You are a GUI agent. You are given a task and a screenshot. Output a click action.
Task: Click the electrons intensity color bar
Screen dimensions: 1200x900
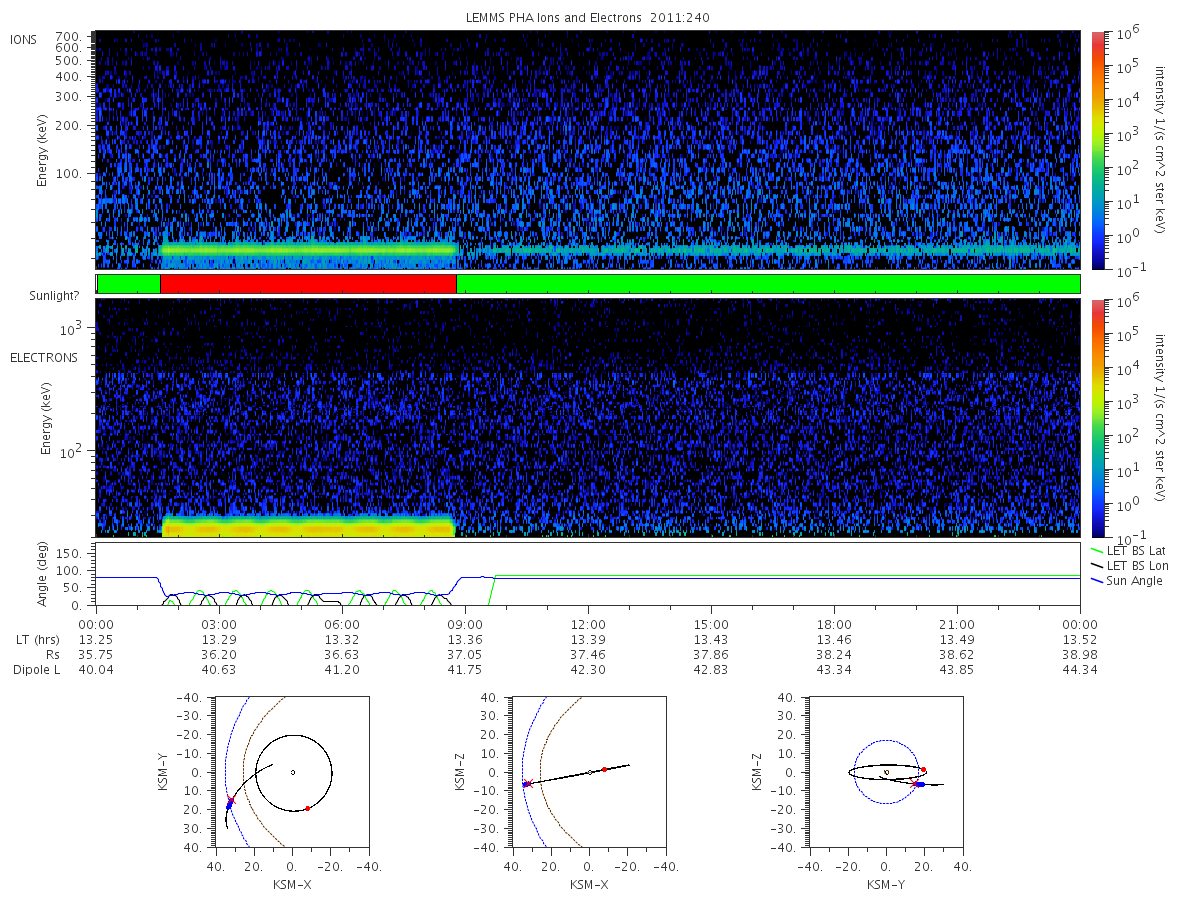pyautogui.click(x=1097, y=418)
